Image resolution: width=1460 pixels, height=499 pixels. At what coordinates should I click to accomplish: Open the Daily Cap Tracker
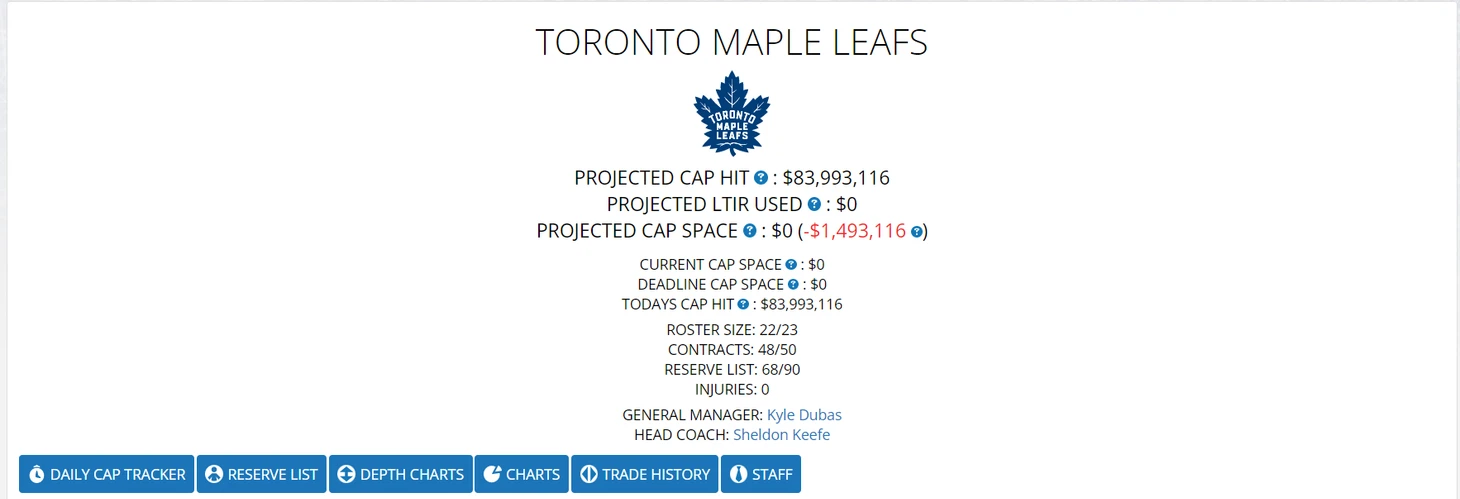click(107, 474)
